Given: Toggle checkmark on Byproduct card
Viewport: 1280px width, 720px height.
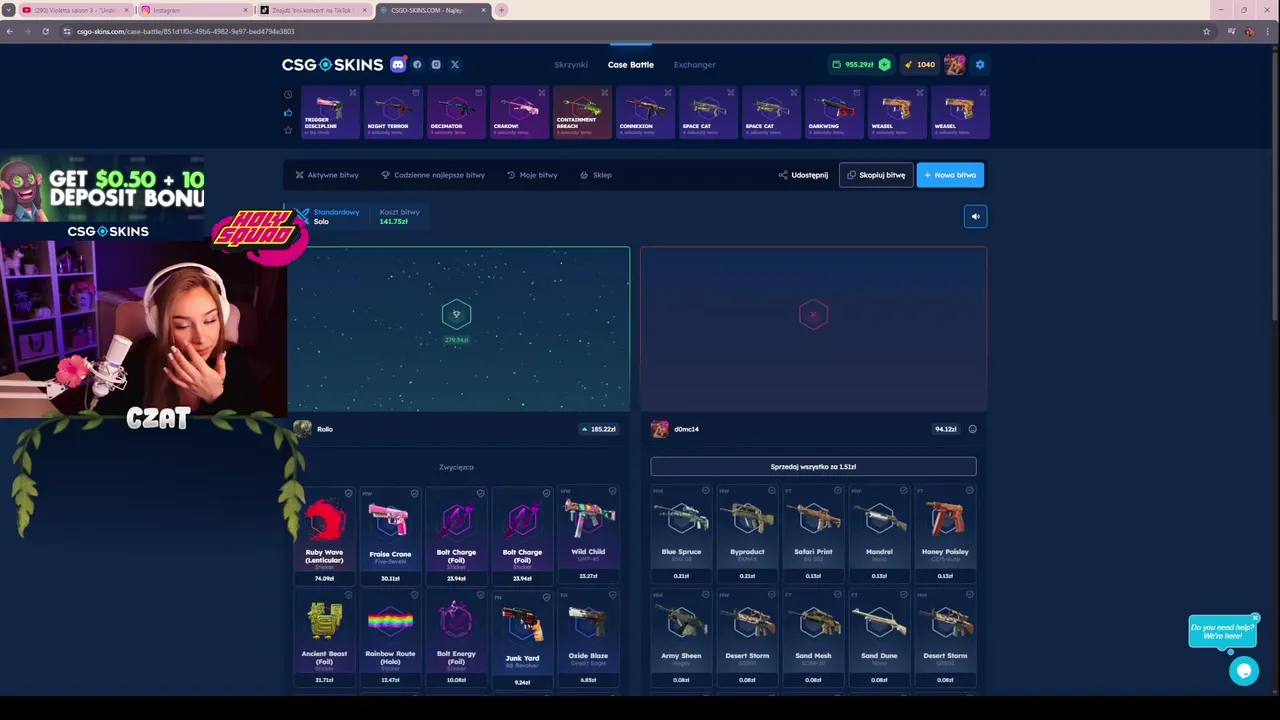Looking at the screenshot, I should [x=771, y=491].
